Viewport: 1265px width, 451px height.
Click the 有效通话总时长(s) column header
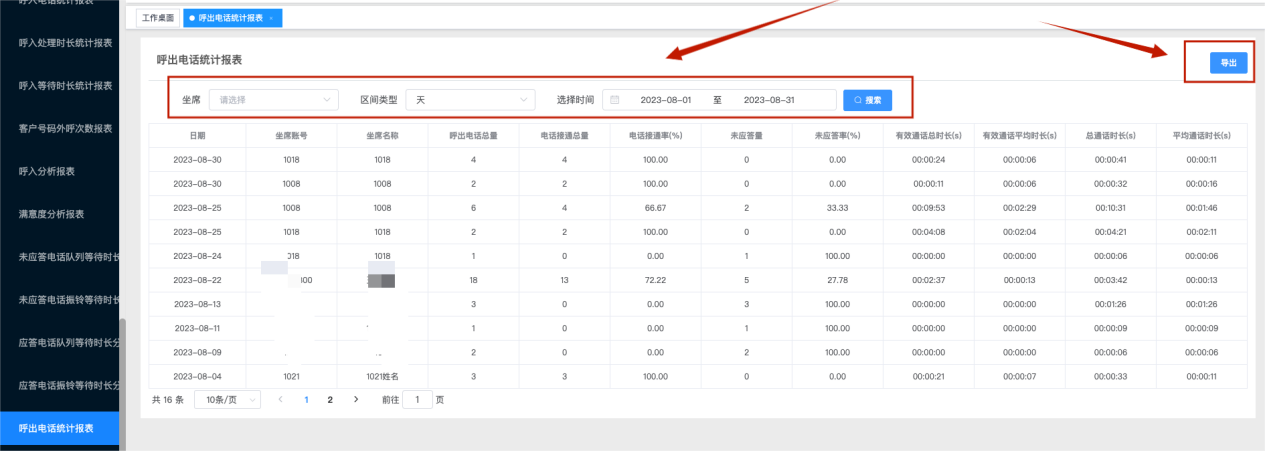[x=927, y=135]
